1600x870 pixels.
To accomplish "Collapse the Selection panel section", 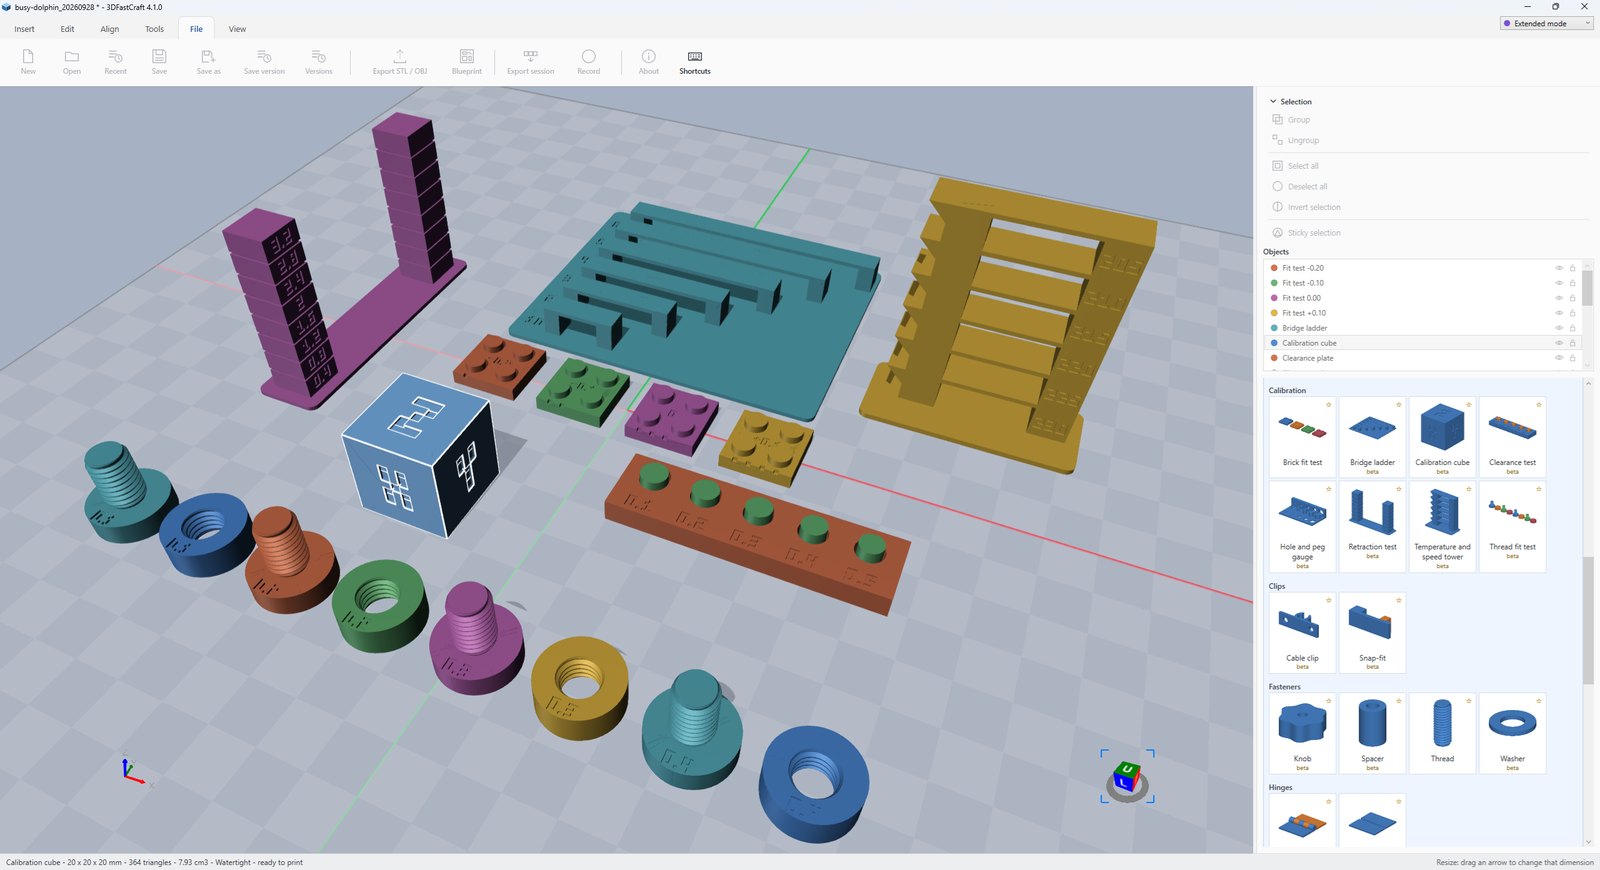I will [1273, 101].
